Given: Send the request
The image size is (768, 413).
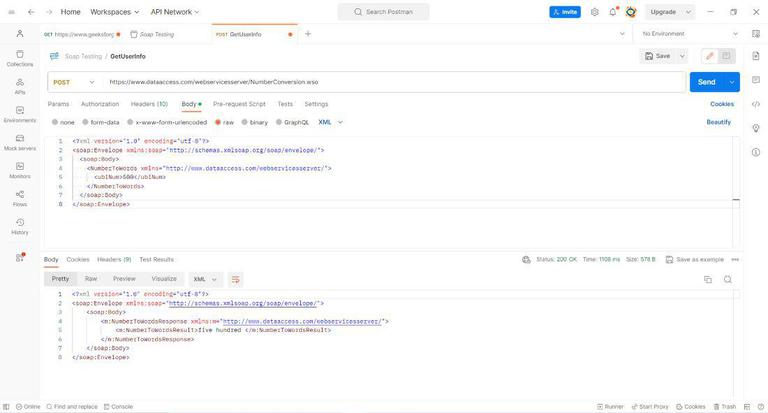Looking at the screenshot, I should click(x=707, y=82).
